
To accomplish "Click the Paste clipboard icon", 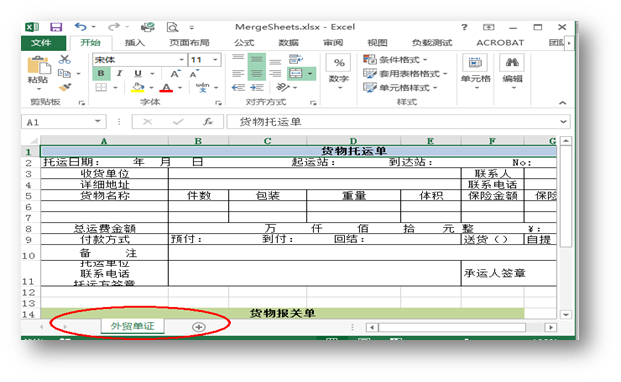I will (x=38, y=65).
